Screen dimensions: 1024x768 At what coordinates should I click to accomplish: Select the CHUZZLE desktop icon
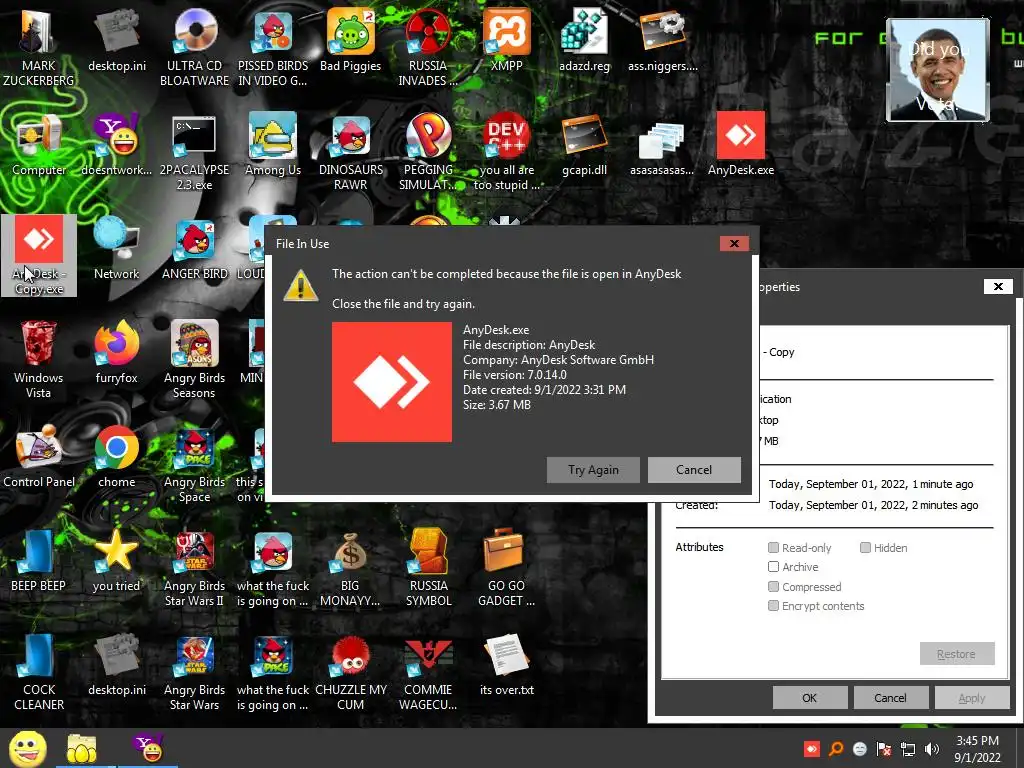pos(351,671)
